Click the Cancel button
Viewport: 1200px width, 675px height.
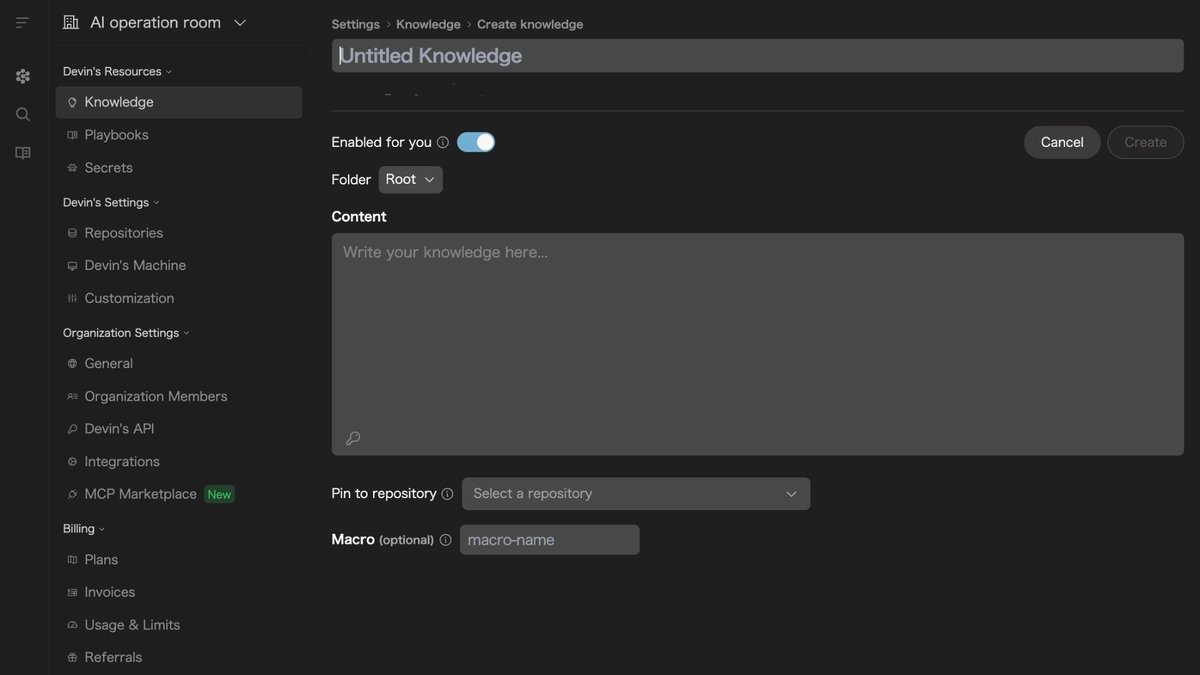pyautogui.click(x=1061, y=140)
